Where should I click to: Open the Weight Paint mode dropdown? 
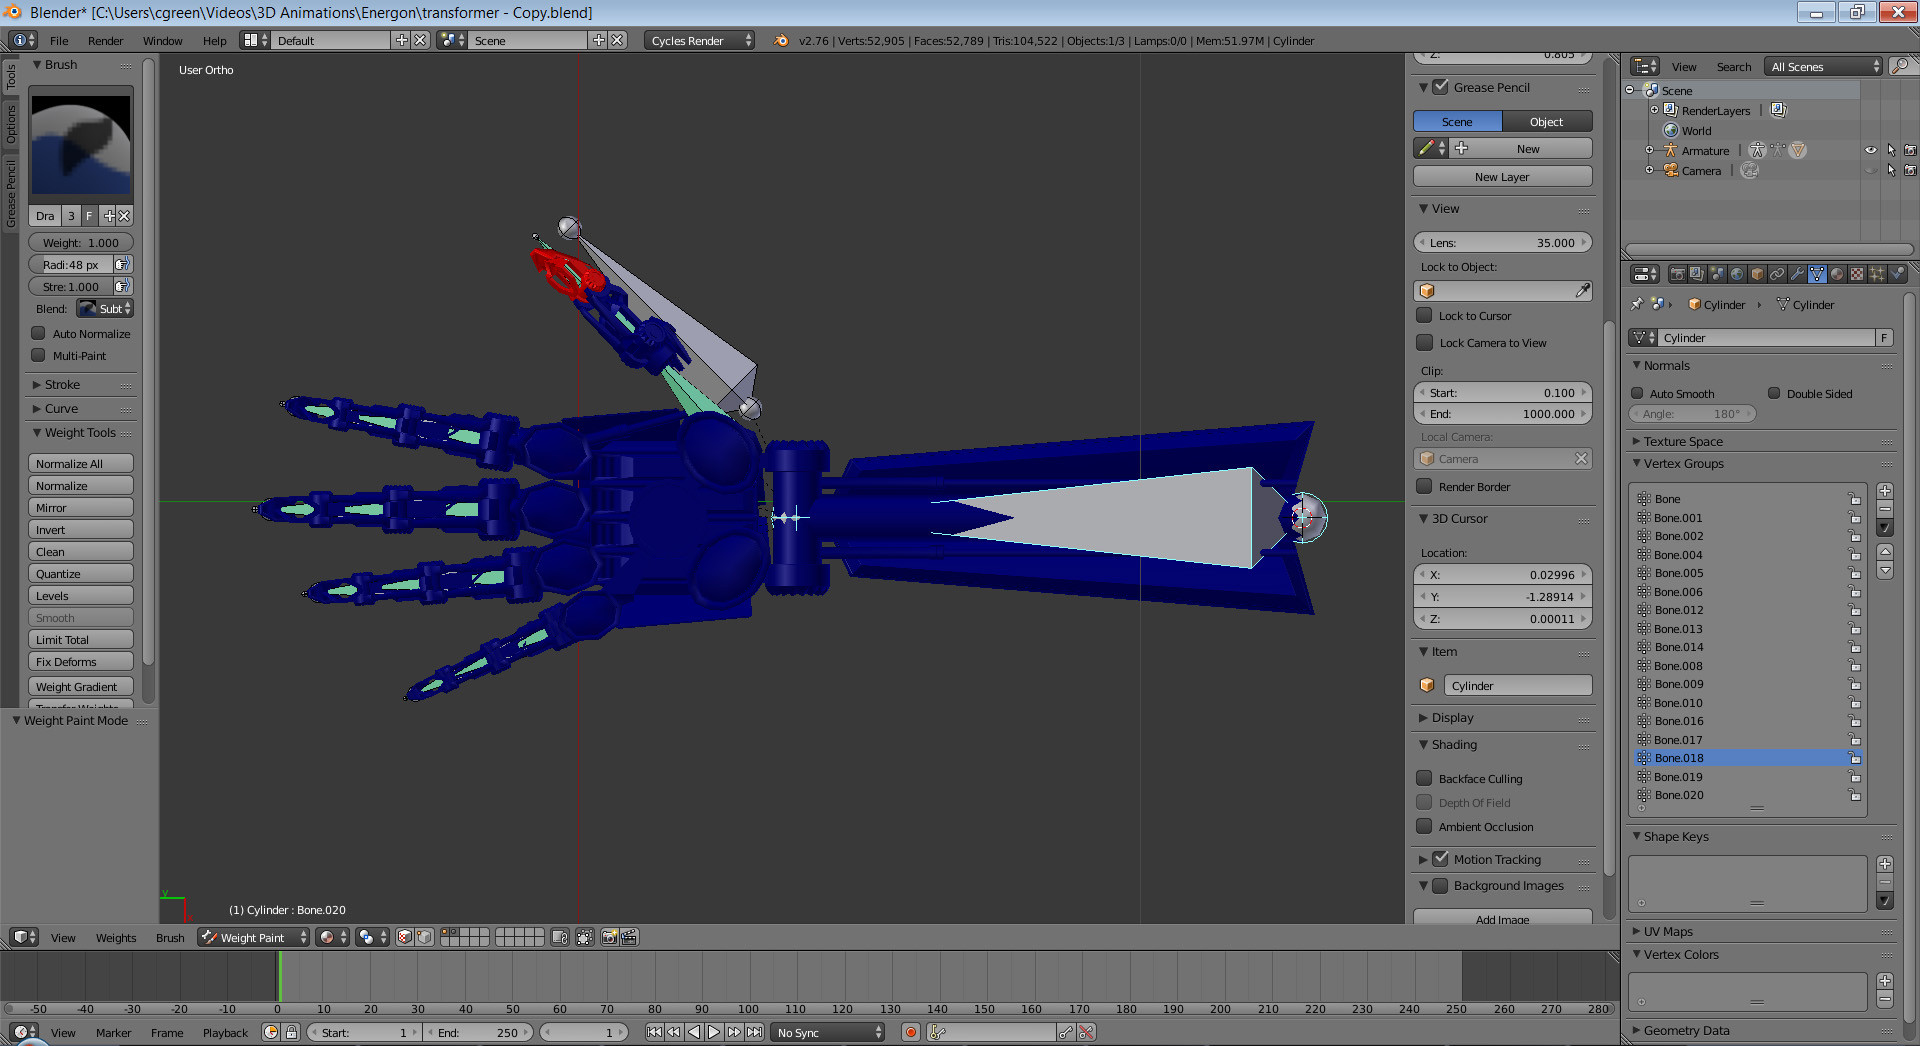(x=254, y=937)
